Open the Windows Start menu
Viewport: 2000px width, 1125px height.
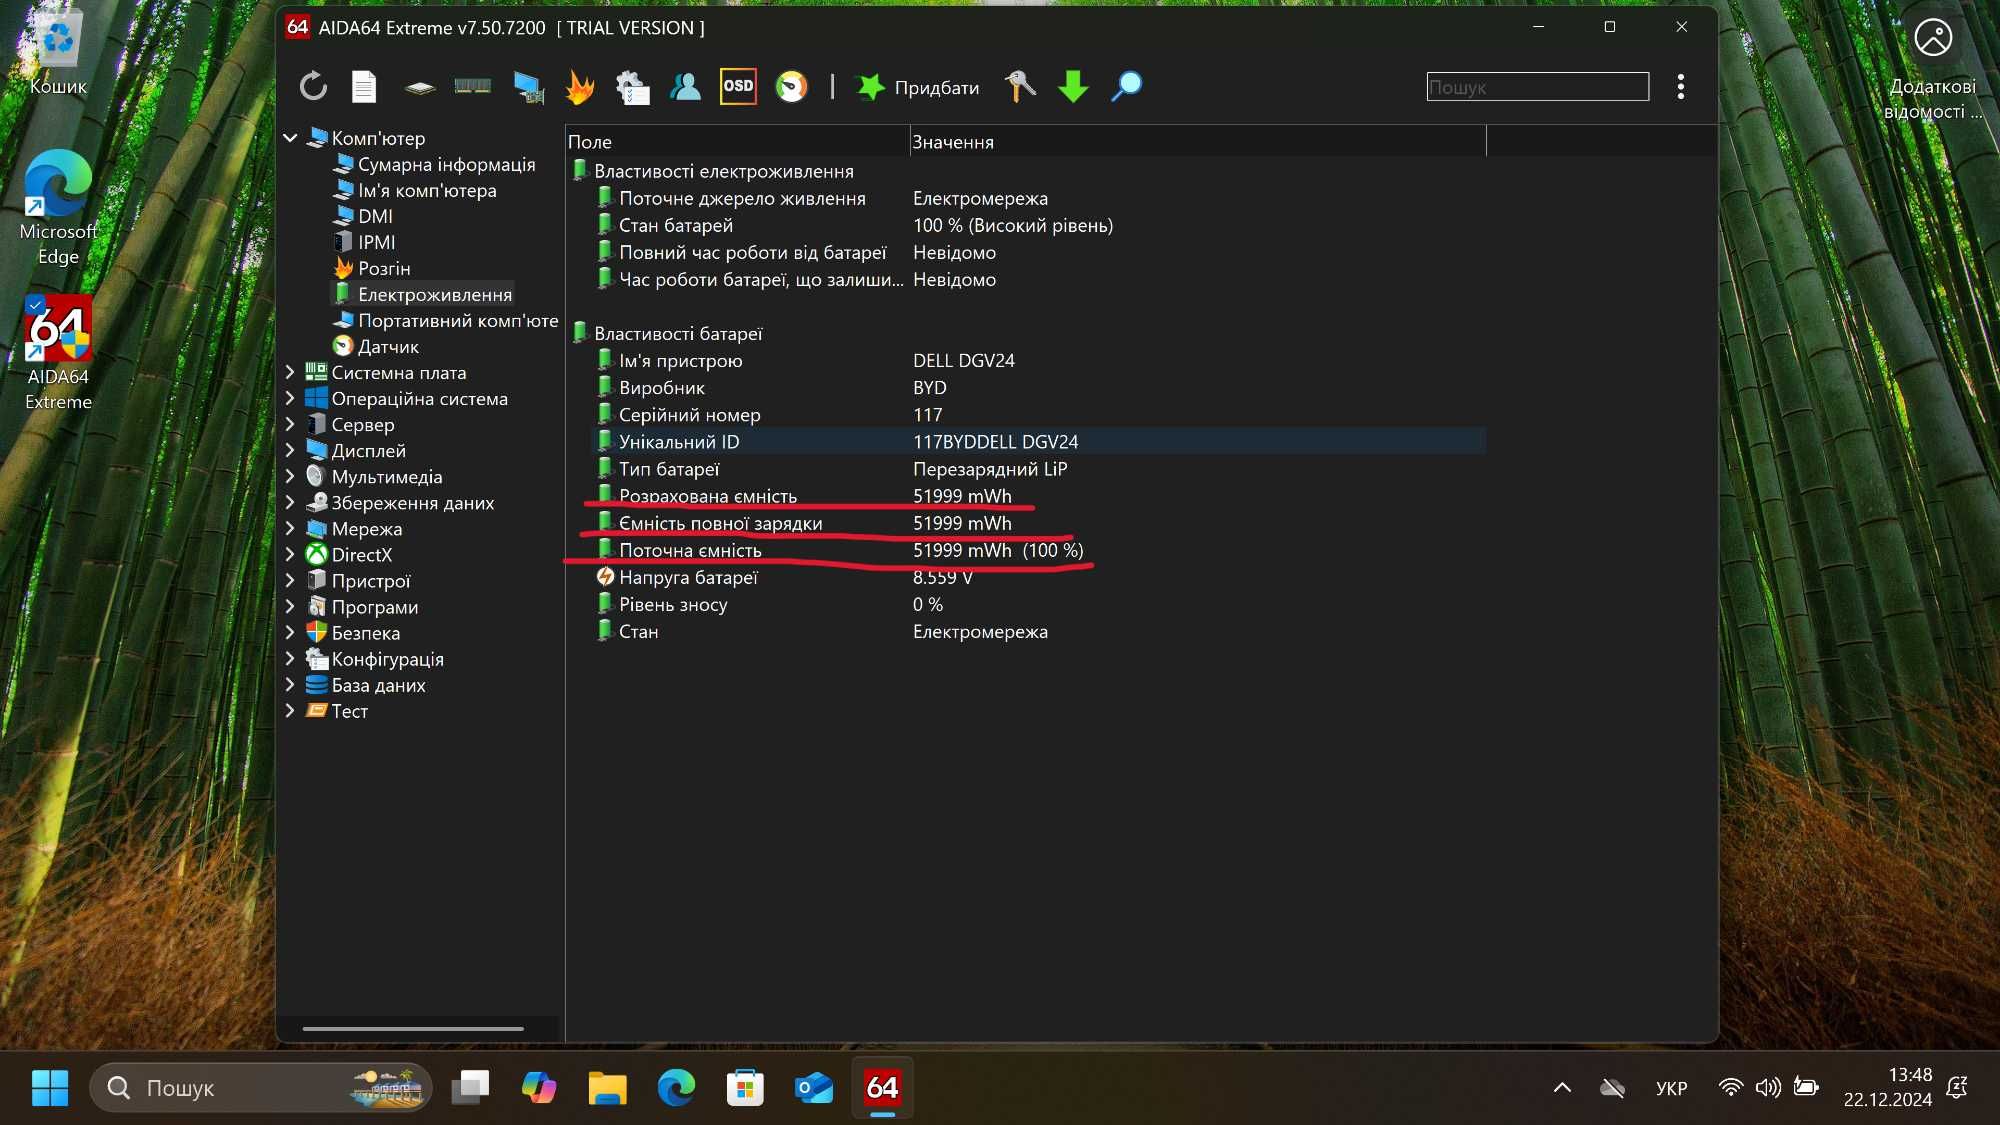click(x=50, y=1087)
